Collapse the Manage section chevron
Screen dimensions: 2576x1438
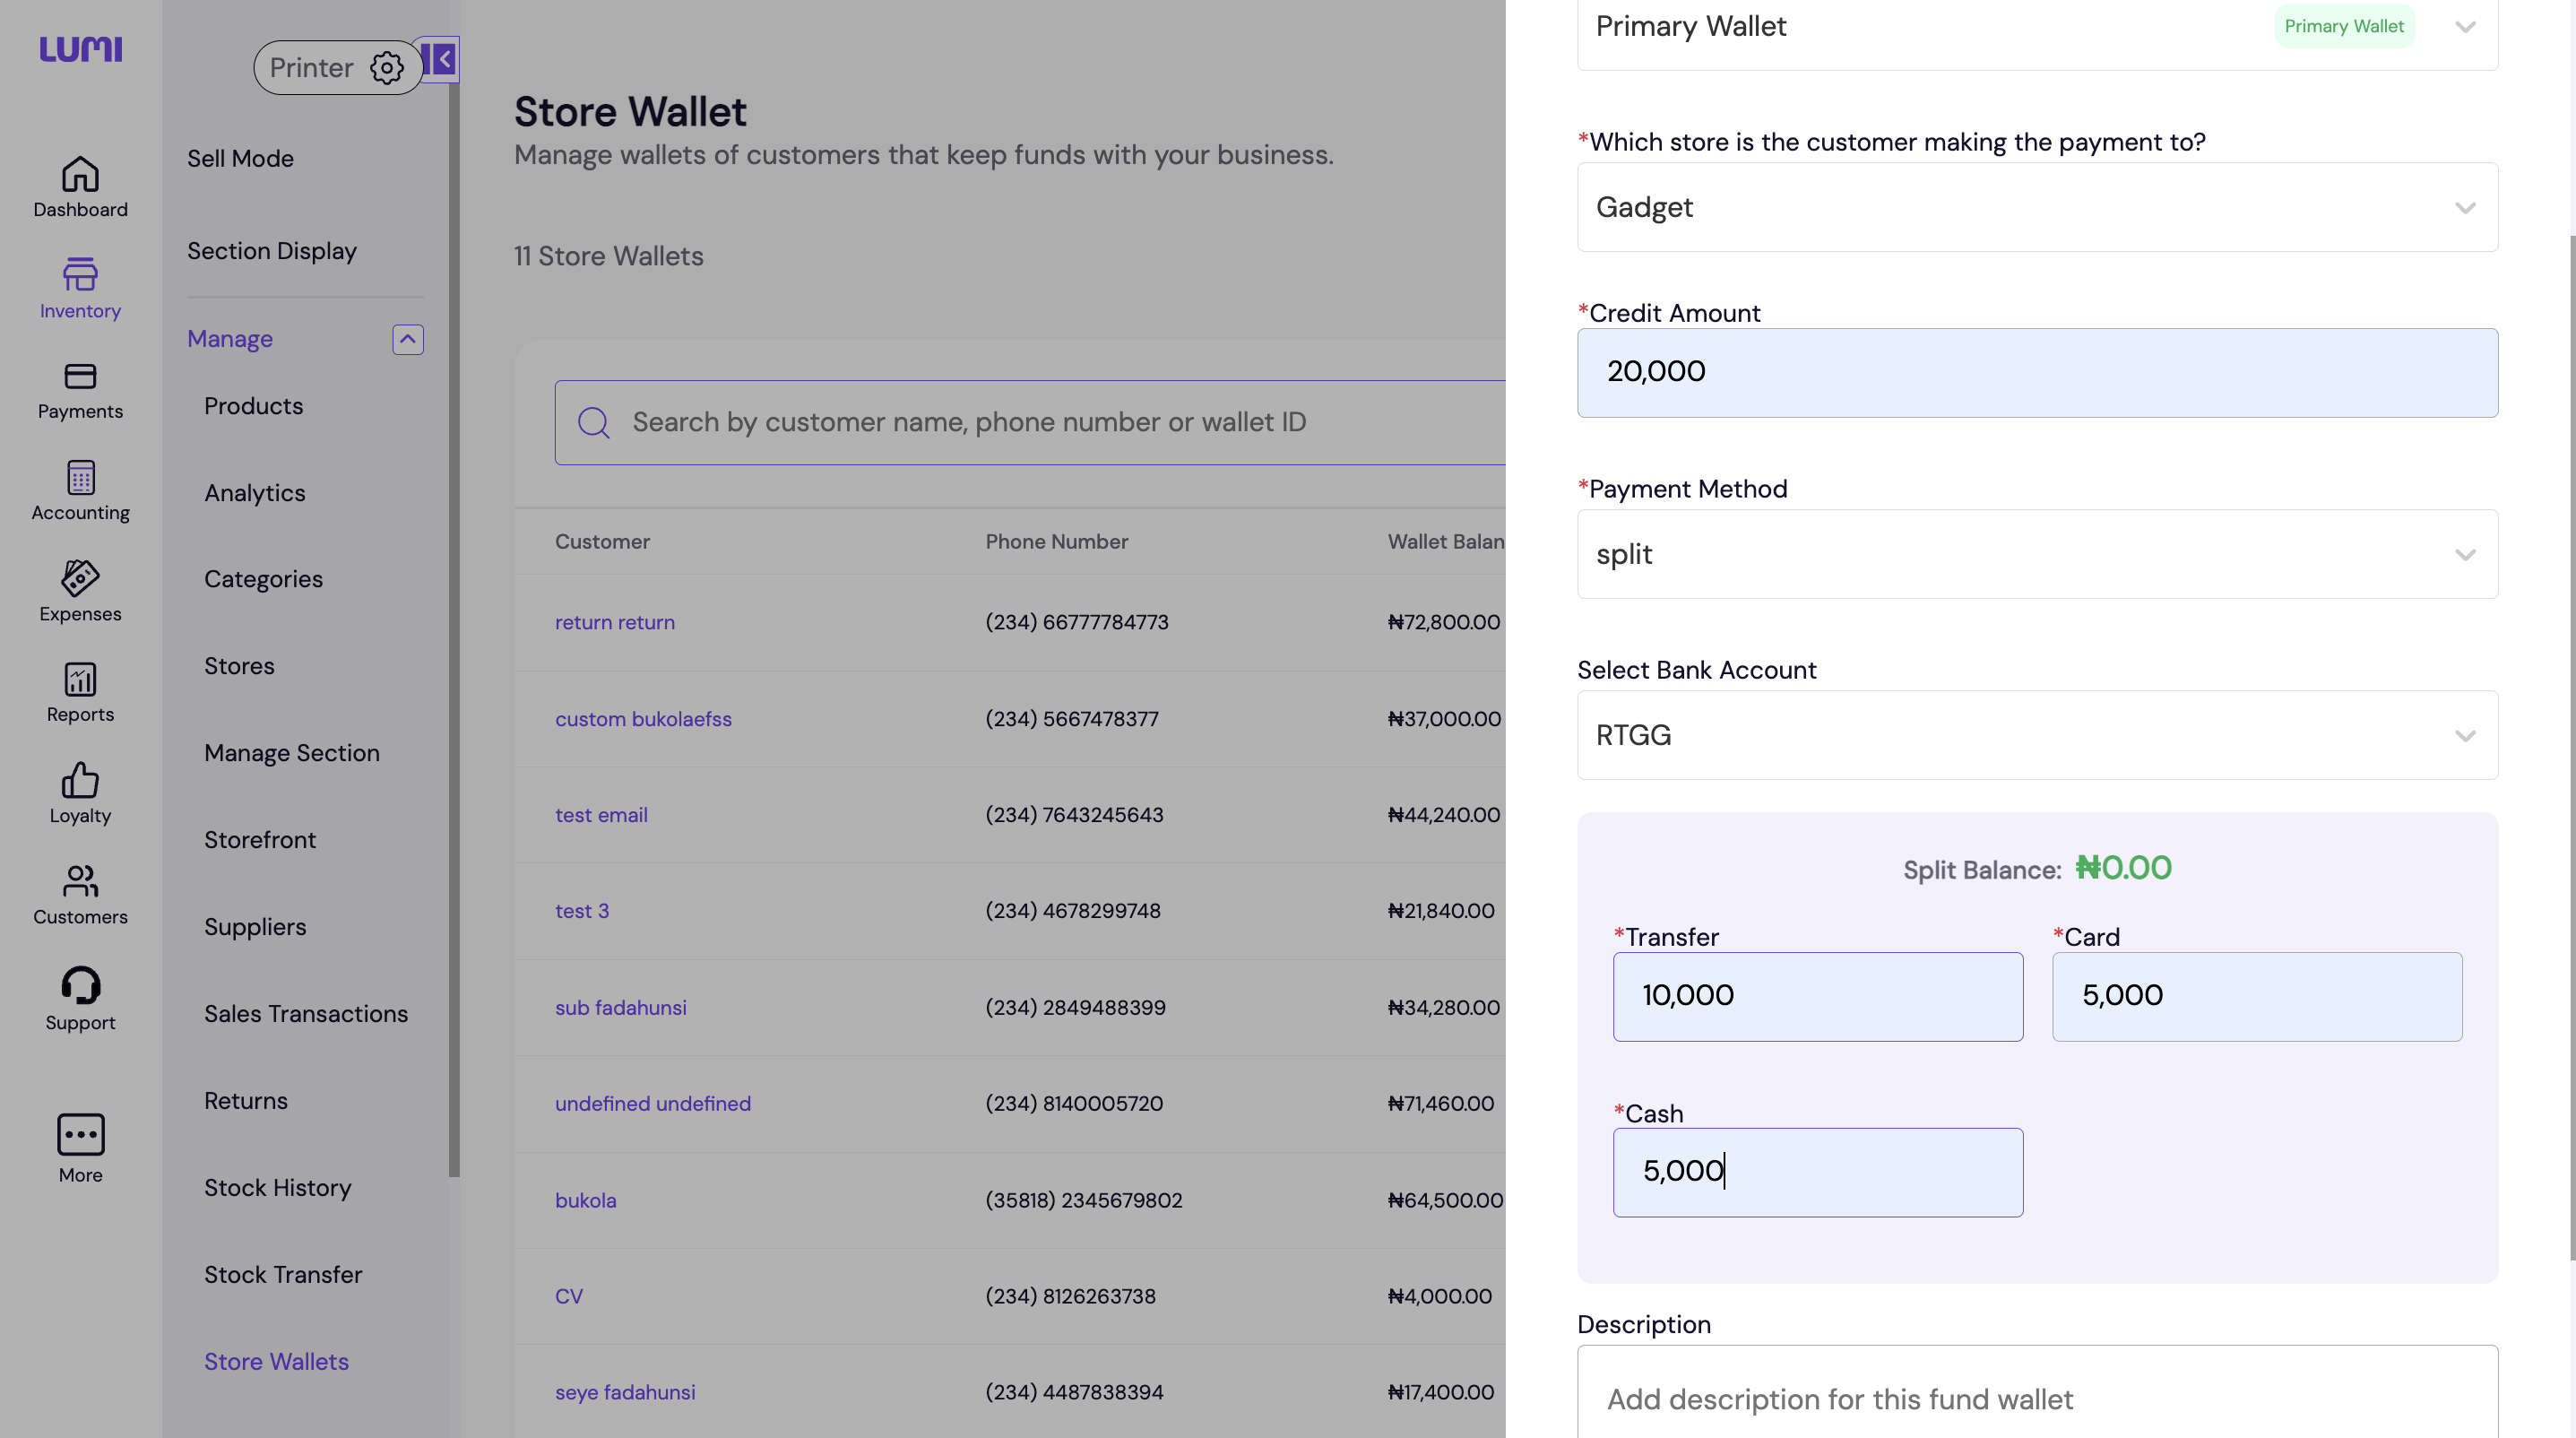pos(408,340)
